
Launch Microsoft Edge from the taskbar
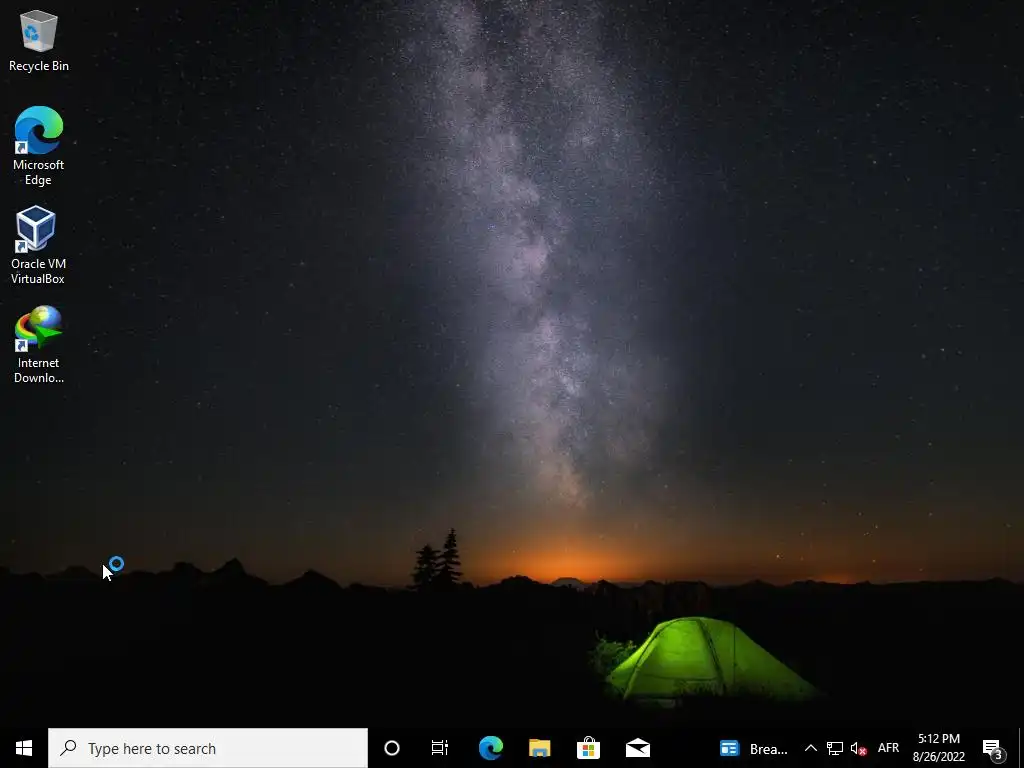click(x=490, y=748)
